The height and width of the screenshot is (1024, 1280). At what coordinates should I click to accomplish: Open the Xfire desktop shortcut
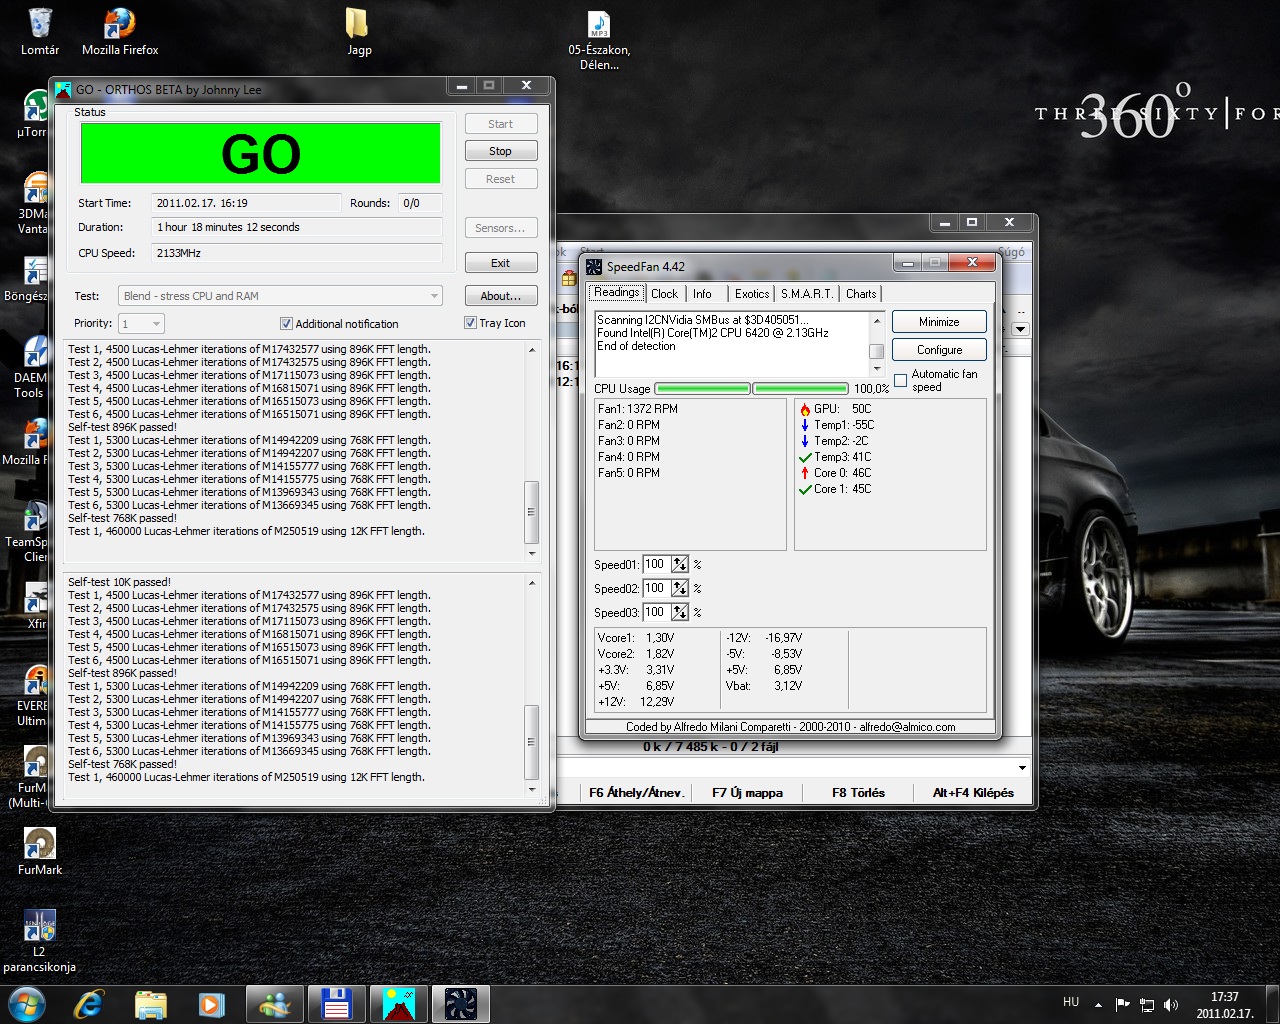tap(36, 605)
